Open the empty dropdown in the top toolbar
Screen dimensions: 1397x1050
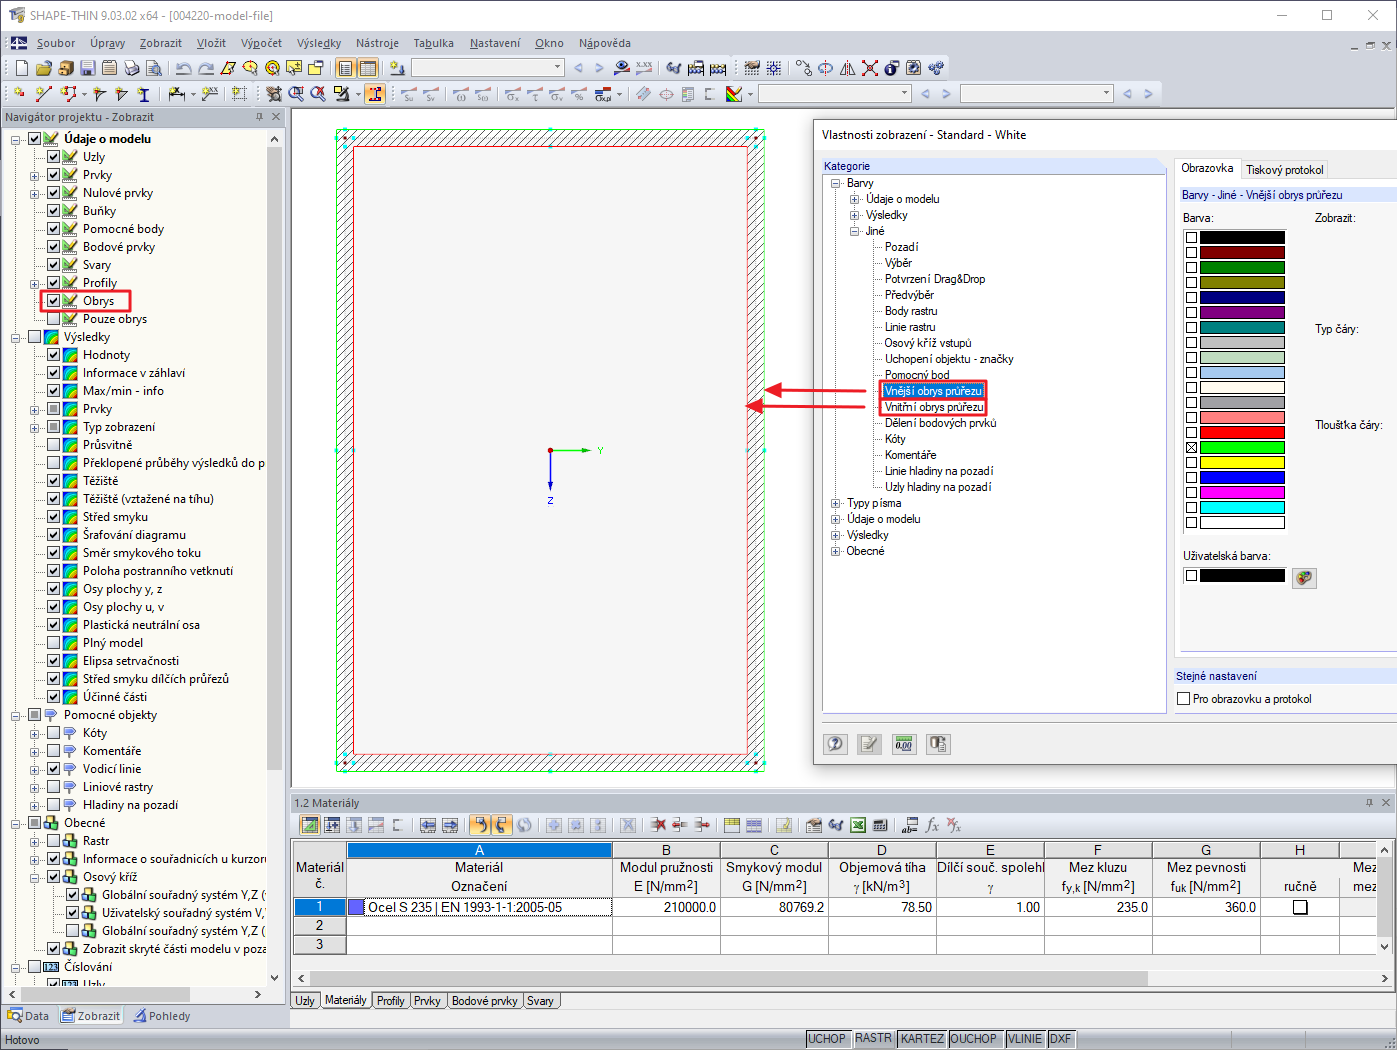pyautogui.click(x=488, y=68)
